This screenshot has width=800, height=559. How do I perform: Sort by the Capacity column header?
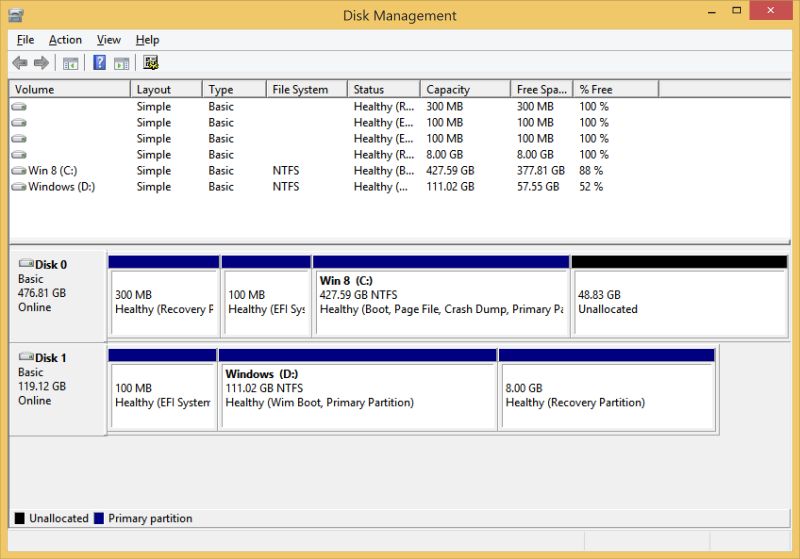[465, 89]
